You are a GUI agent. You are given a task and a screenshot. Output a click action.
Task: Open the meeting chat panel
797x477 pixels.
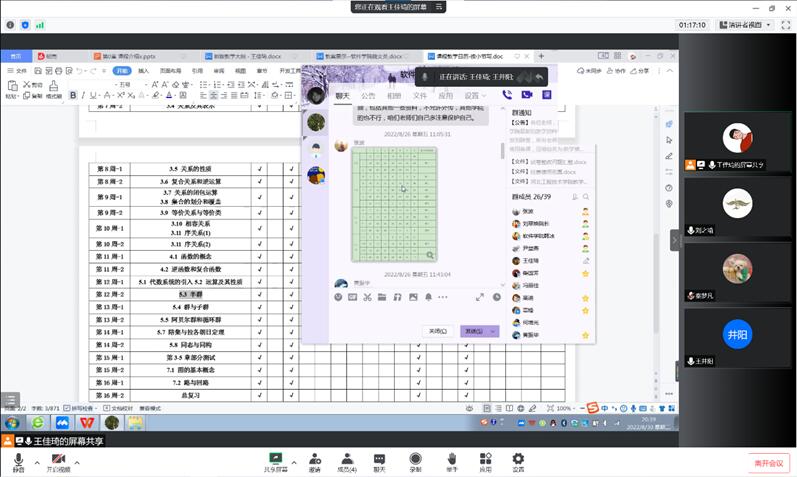tap(380, 460)
